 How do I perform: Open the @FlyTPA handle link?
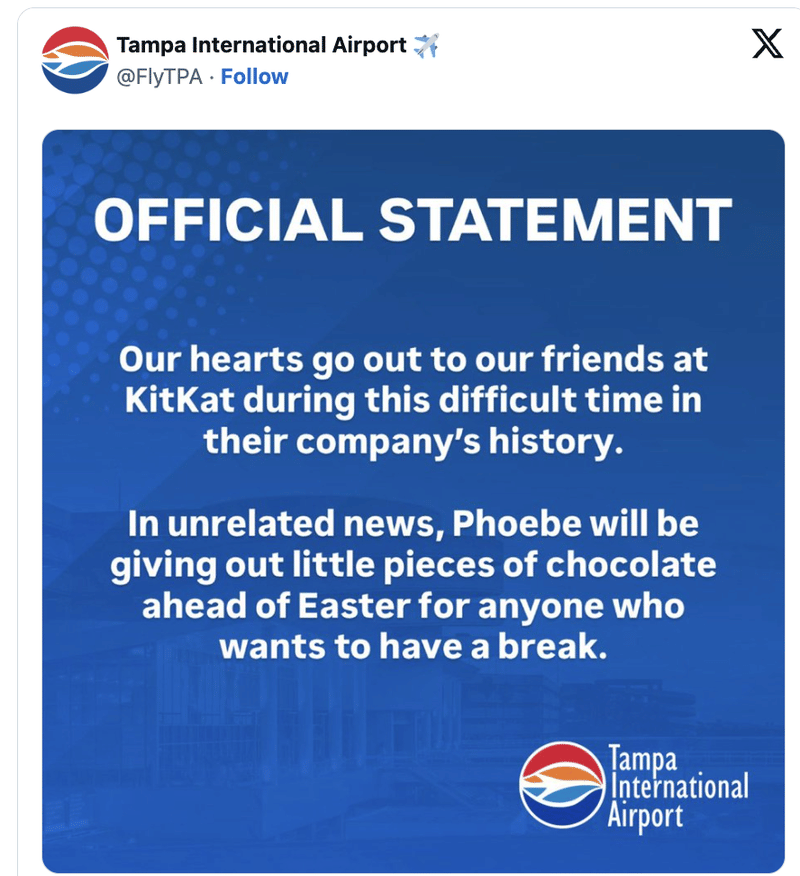[x=162, y=77]
